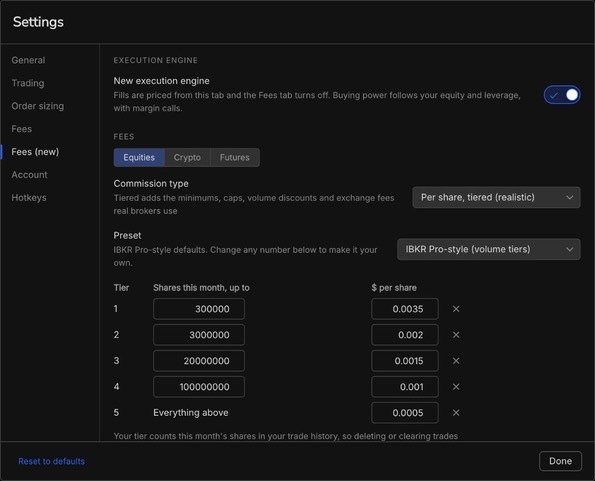595x481 pixels.
Task: Open the Fees settings section
Action: pyautogui.click(x=22, y=129)
